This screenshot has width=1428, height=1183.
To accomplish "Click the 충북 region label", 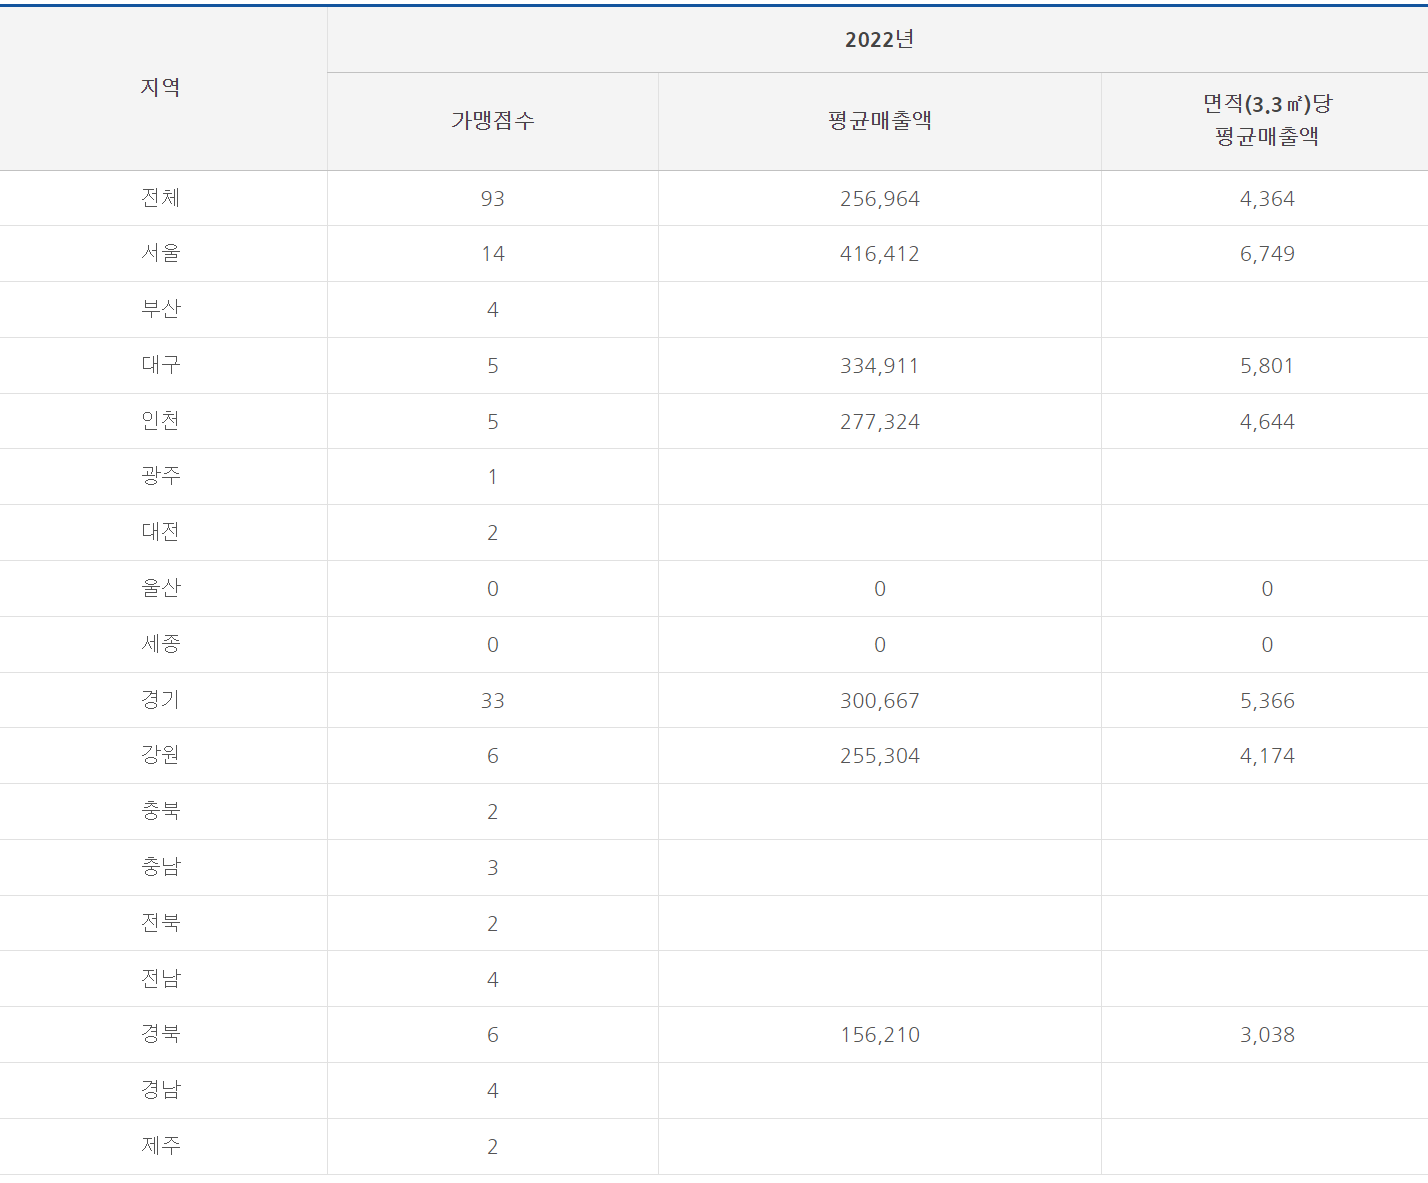I will 161,811.
